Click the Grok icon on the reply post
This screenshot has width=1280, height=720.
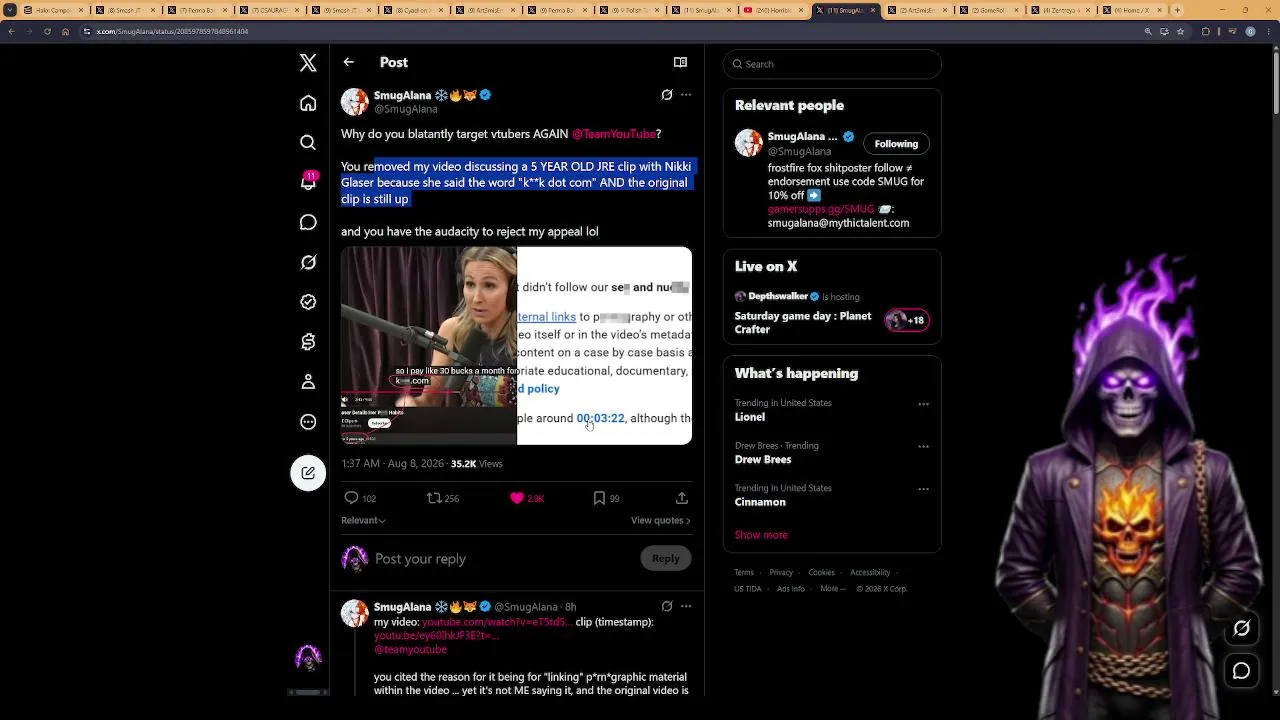[667, 606]
